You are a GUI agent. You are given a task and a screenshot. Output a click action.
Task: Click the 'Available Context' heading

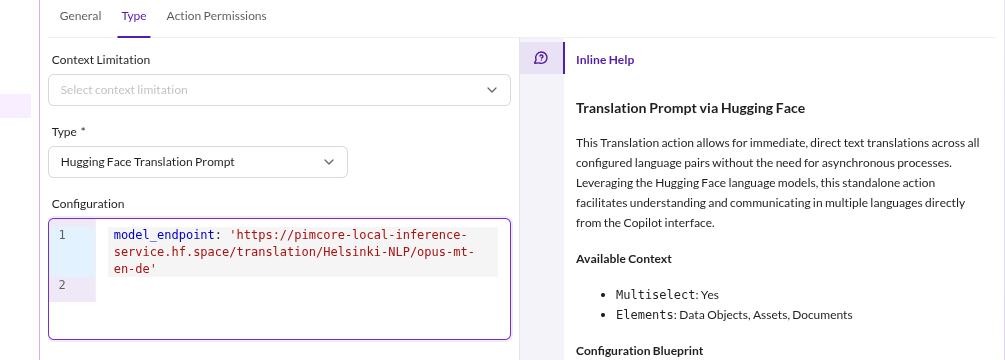(624, 259)
